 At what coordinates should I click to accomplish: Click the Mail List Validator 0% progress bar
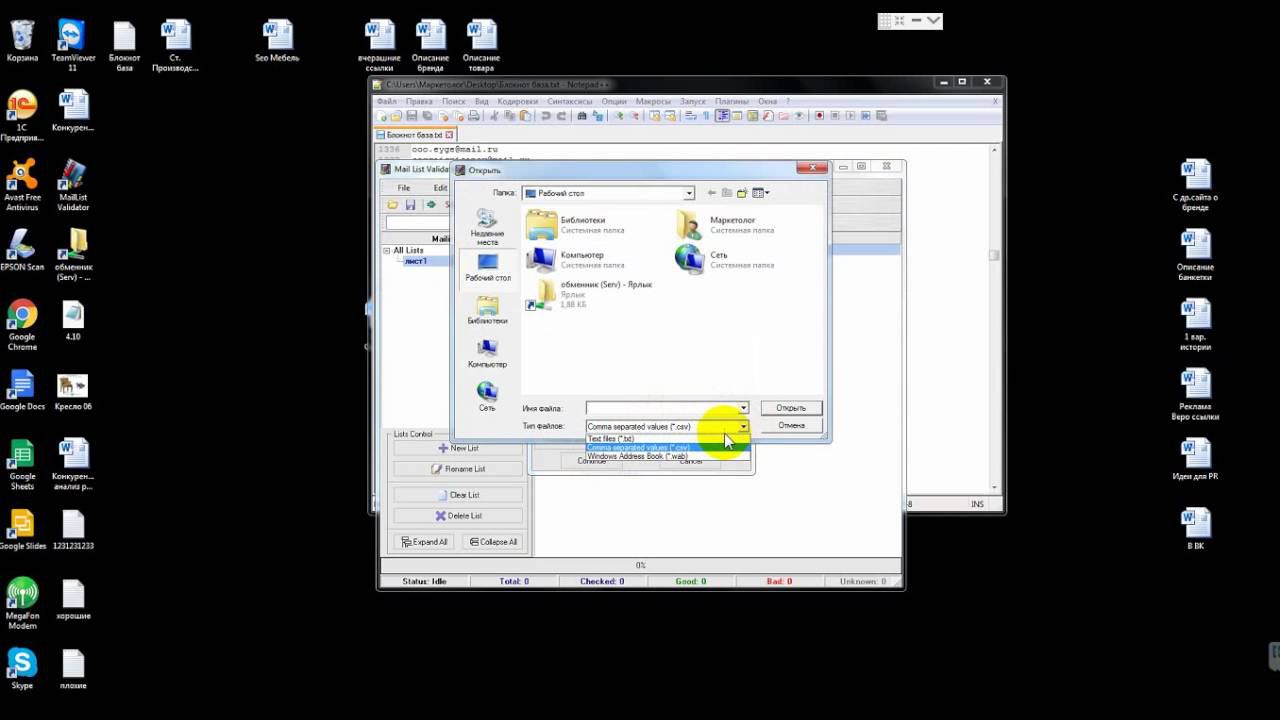tap(641, 565)
